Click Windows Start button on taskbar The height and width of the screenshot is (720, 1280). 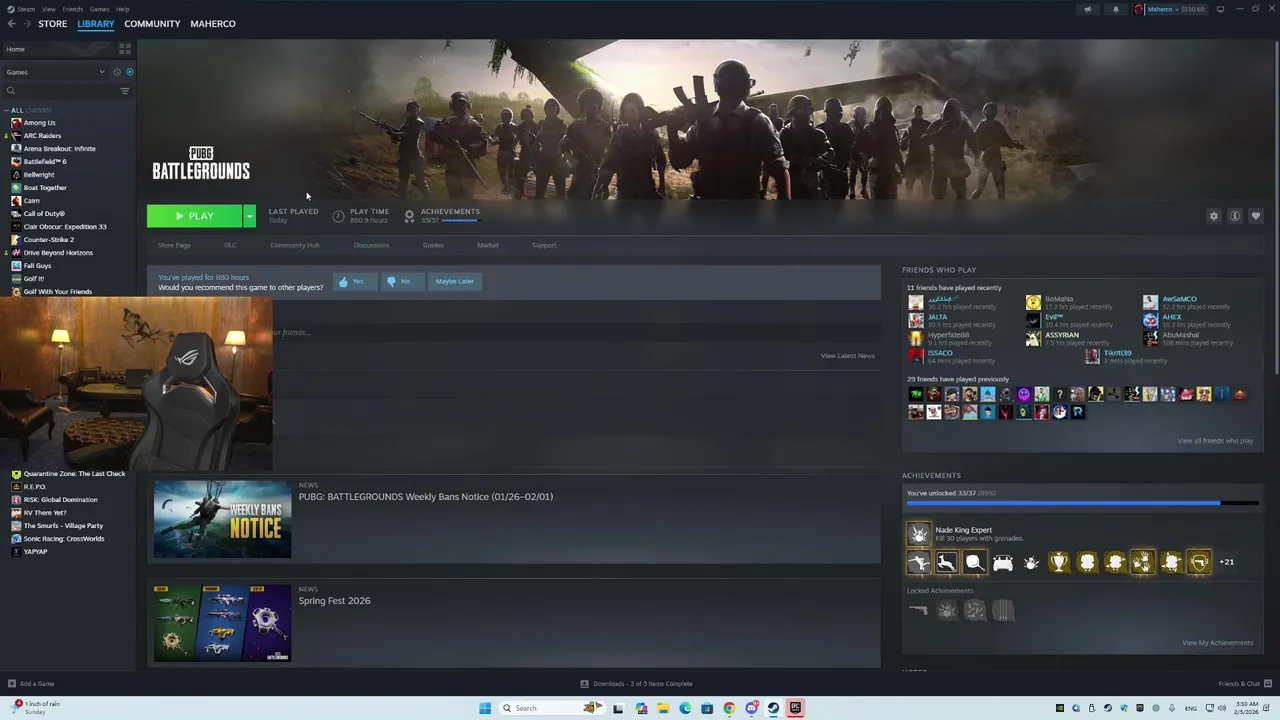point(485,708)
